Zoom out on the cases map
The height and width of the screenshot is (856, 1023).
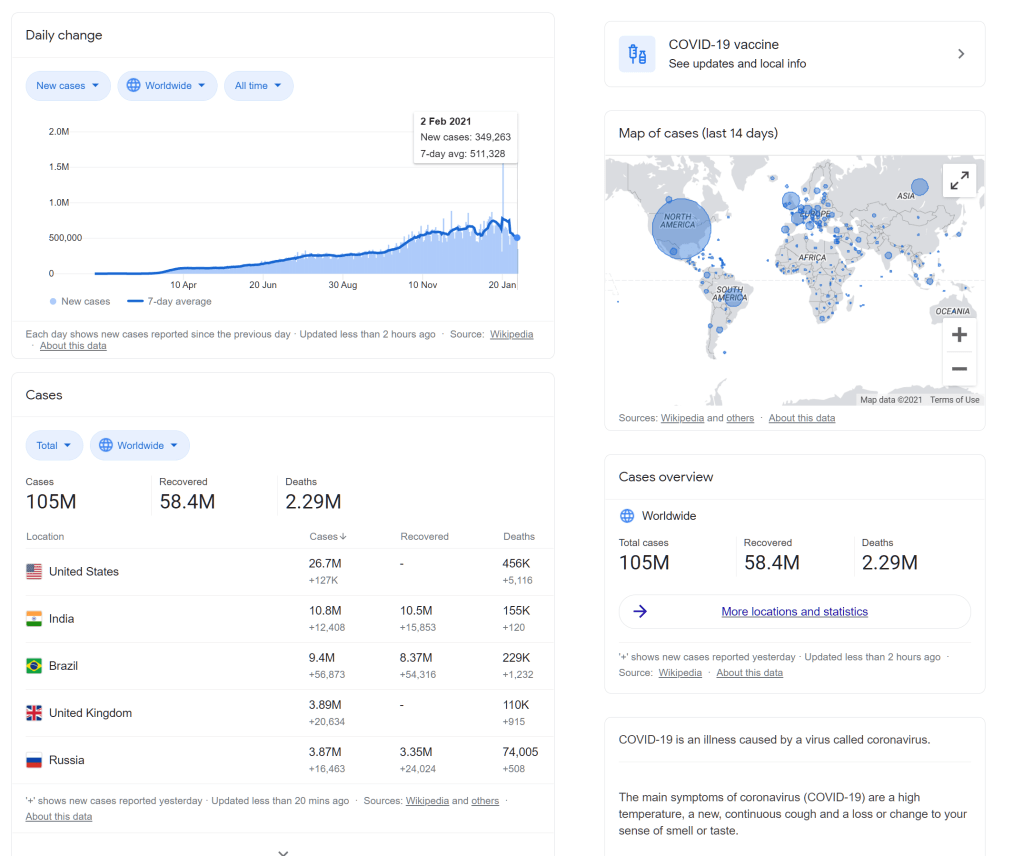coord(959,369)
